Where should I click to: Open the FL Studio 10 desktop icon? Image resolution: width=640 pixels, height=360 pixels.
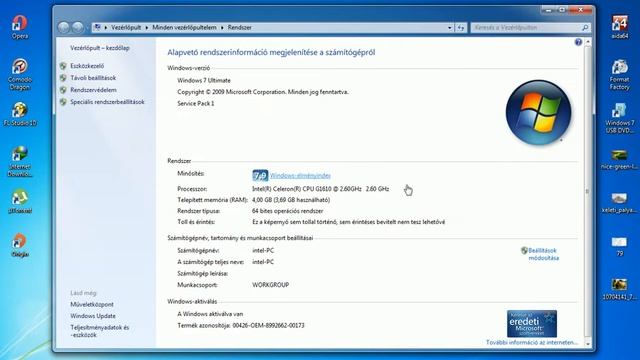coord(20,114)
